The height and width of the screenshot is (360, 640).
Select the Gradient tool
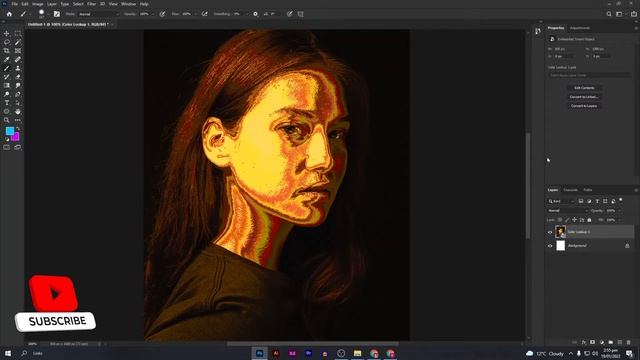pos(7,85)
